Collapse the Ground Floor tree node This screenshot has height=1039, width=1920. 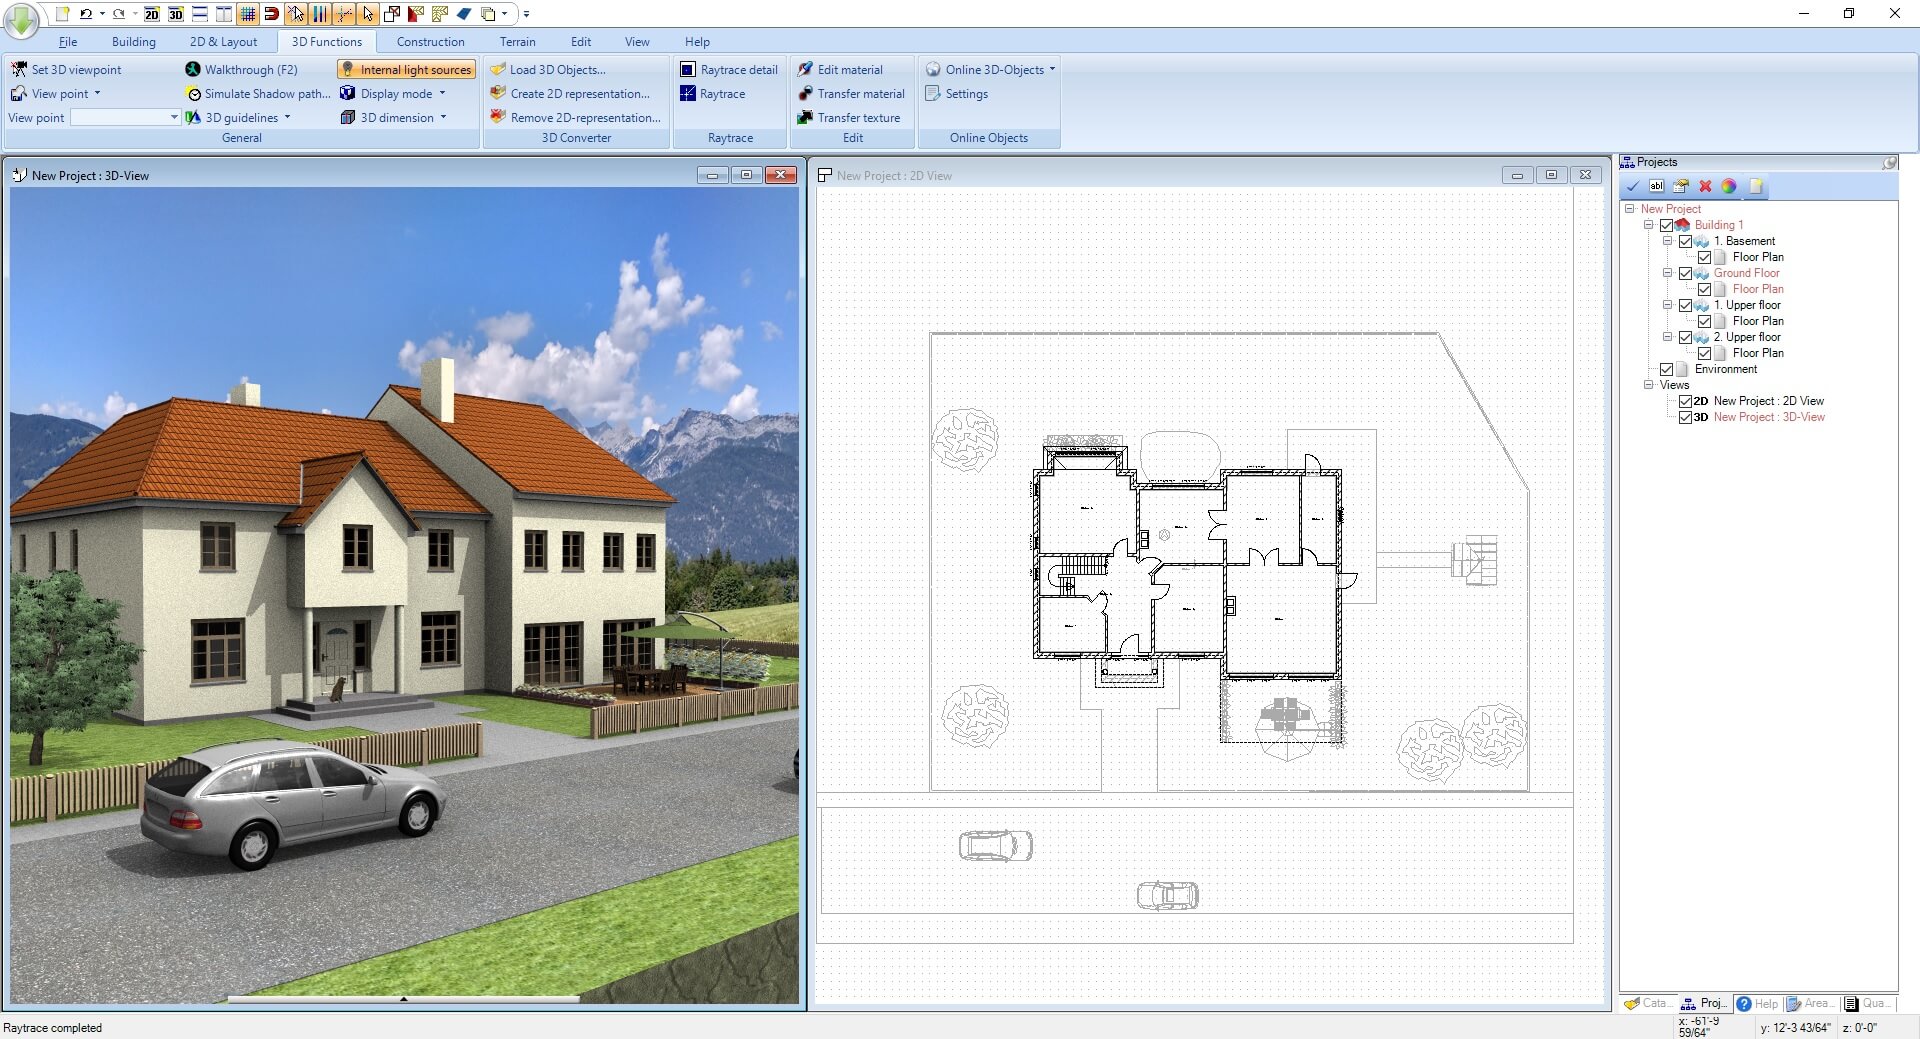1668,272
